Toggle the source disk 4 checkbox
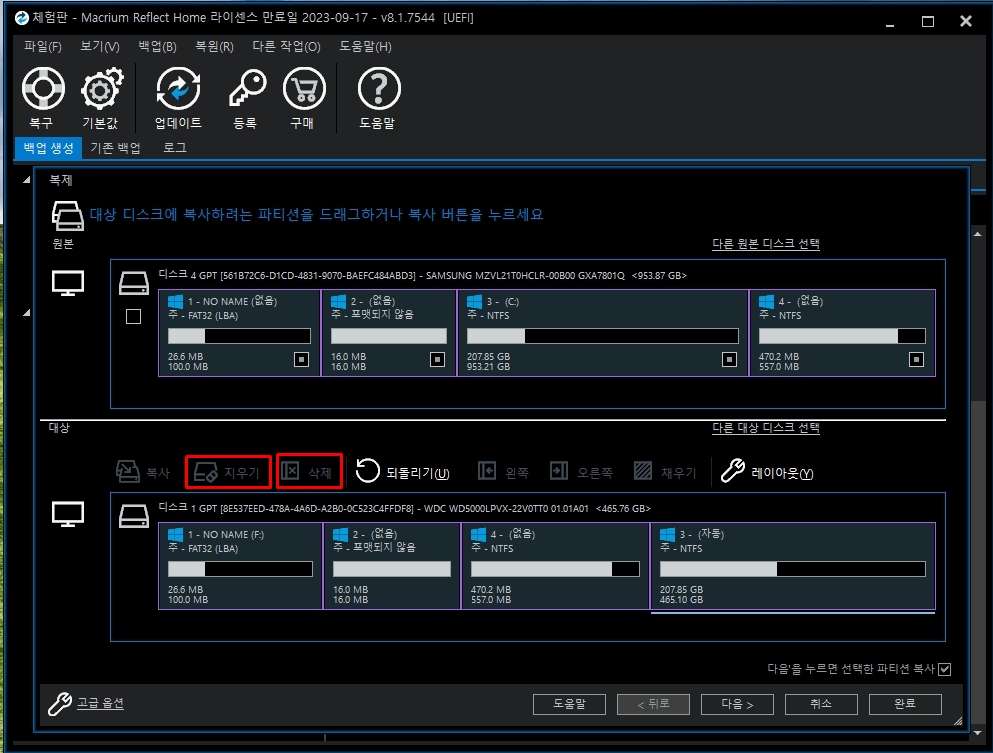The height and width of the screenshot is (753, 993). point(134,317)
